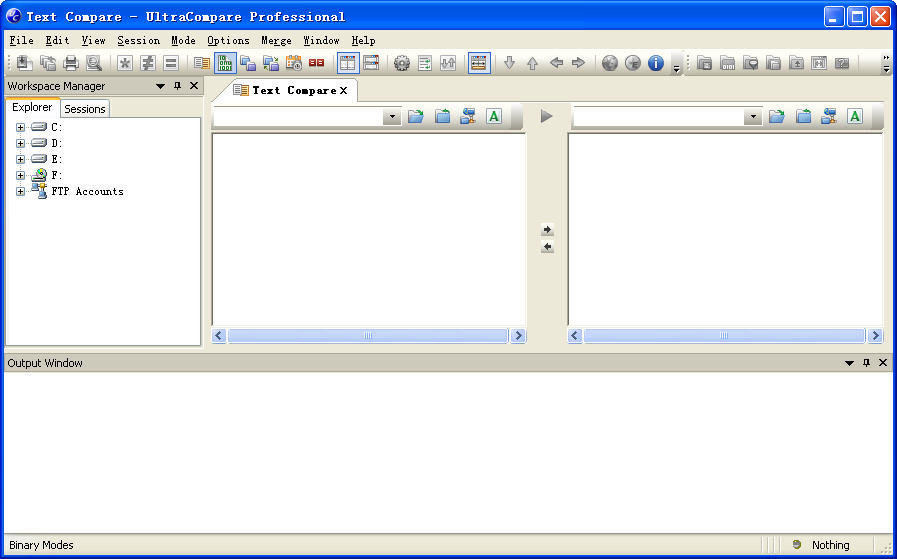
Task: Toggle show all lines asterisk button
Action: [125, 63]
